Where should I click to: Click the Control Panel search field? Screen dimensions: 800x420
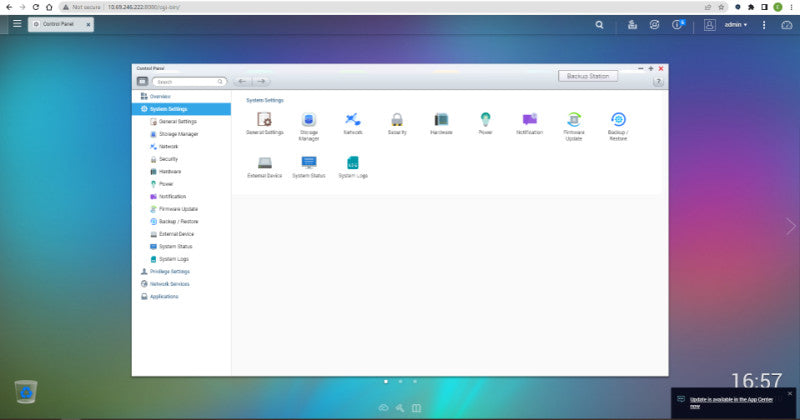coord(189,82)
